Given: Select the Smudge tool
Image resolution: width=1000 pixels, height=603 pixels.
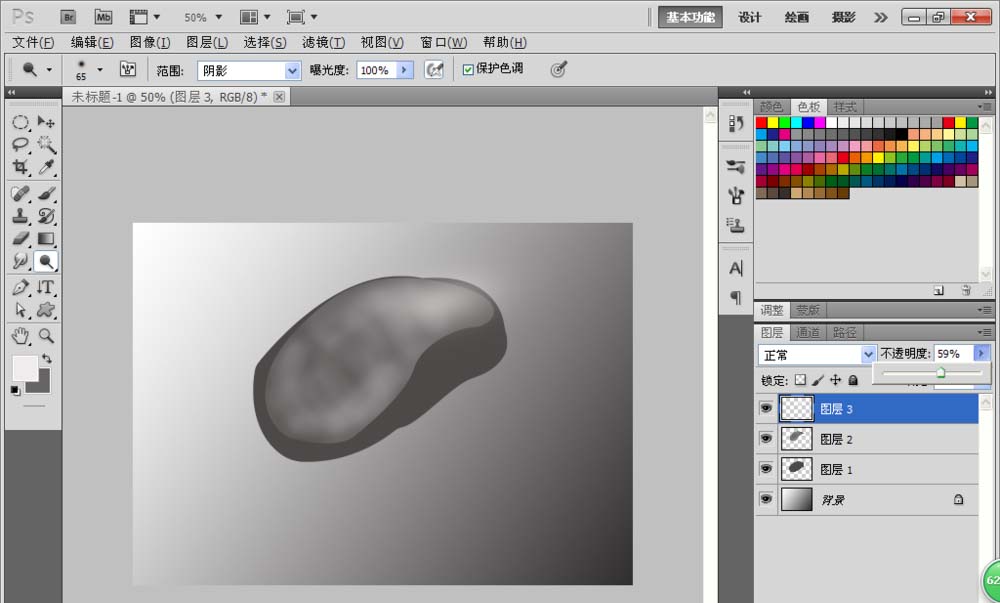Looking at the screenshot, I should (20, 261).
